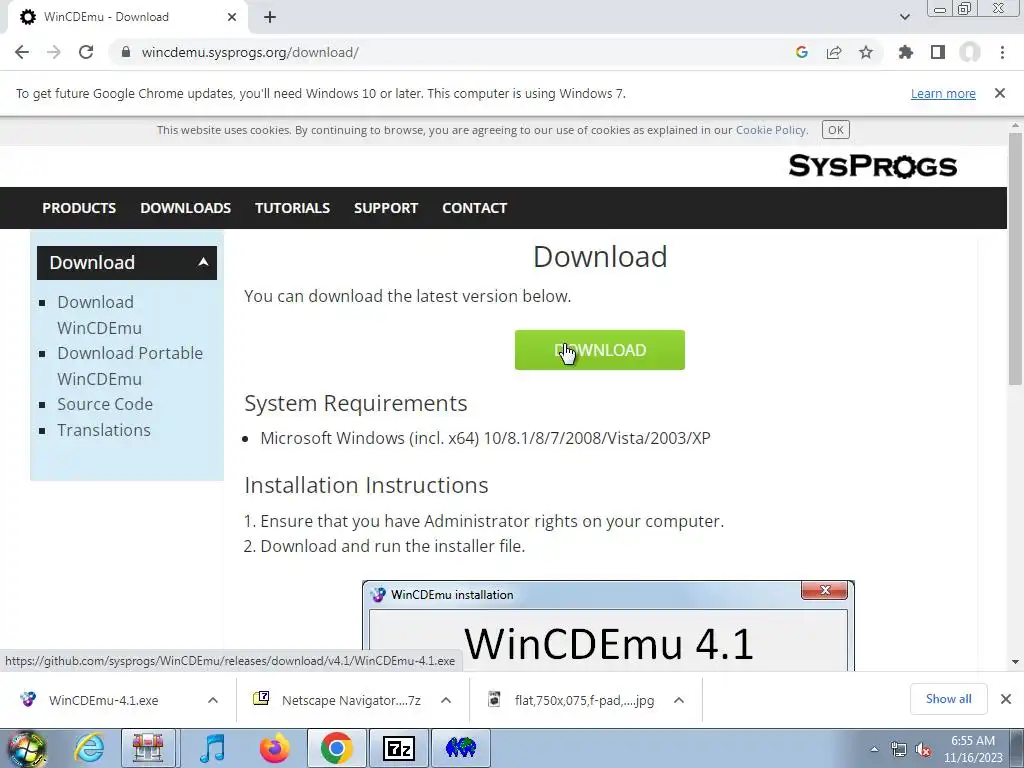This screenshot has width=1024, height=768.
Task: Expand options for the jpg download
Action: coord(679,701)
